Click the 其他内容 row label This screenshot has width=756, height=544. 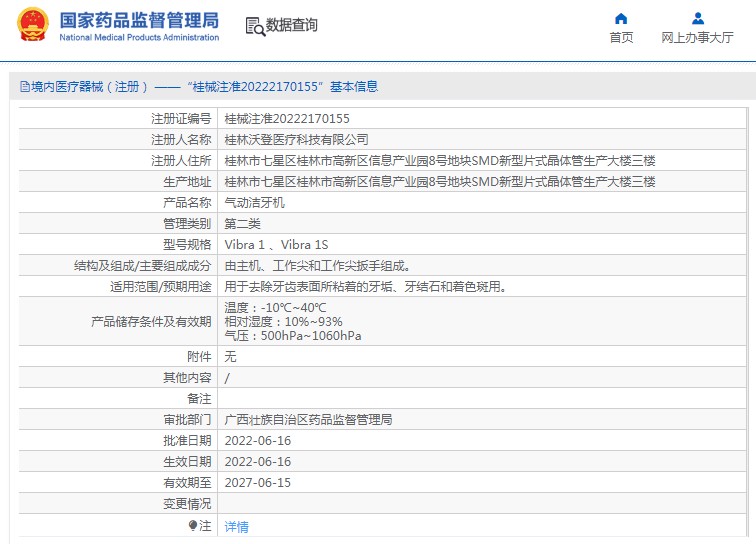(x=187, y=378)
